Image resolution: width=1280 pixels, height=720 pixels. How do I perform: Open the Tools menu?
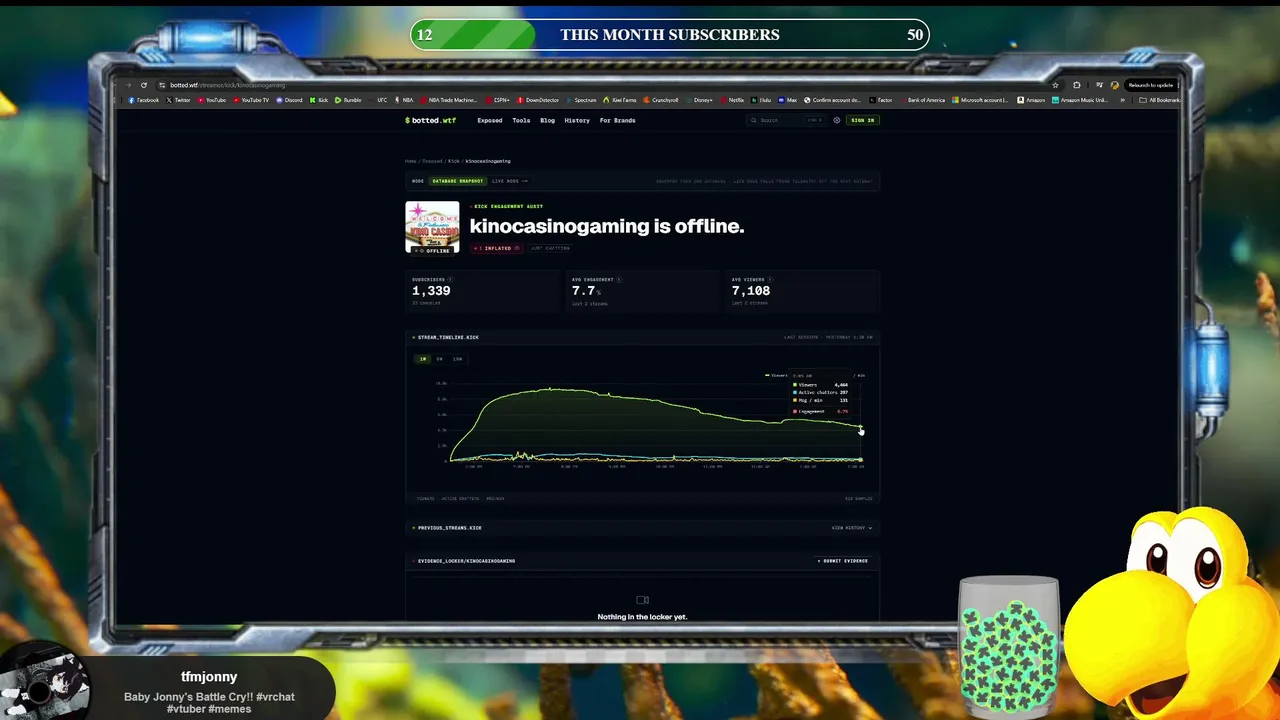click(521, 120)
